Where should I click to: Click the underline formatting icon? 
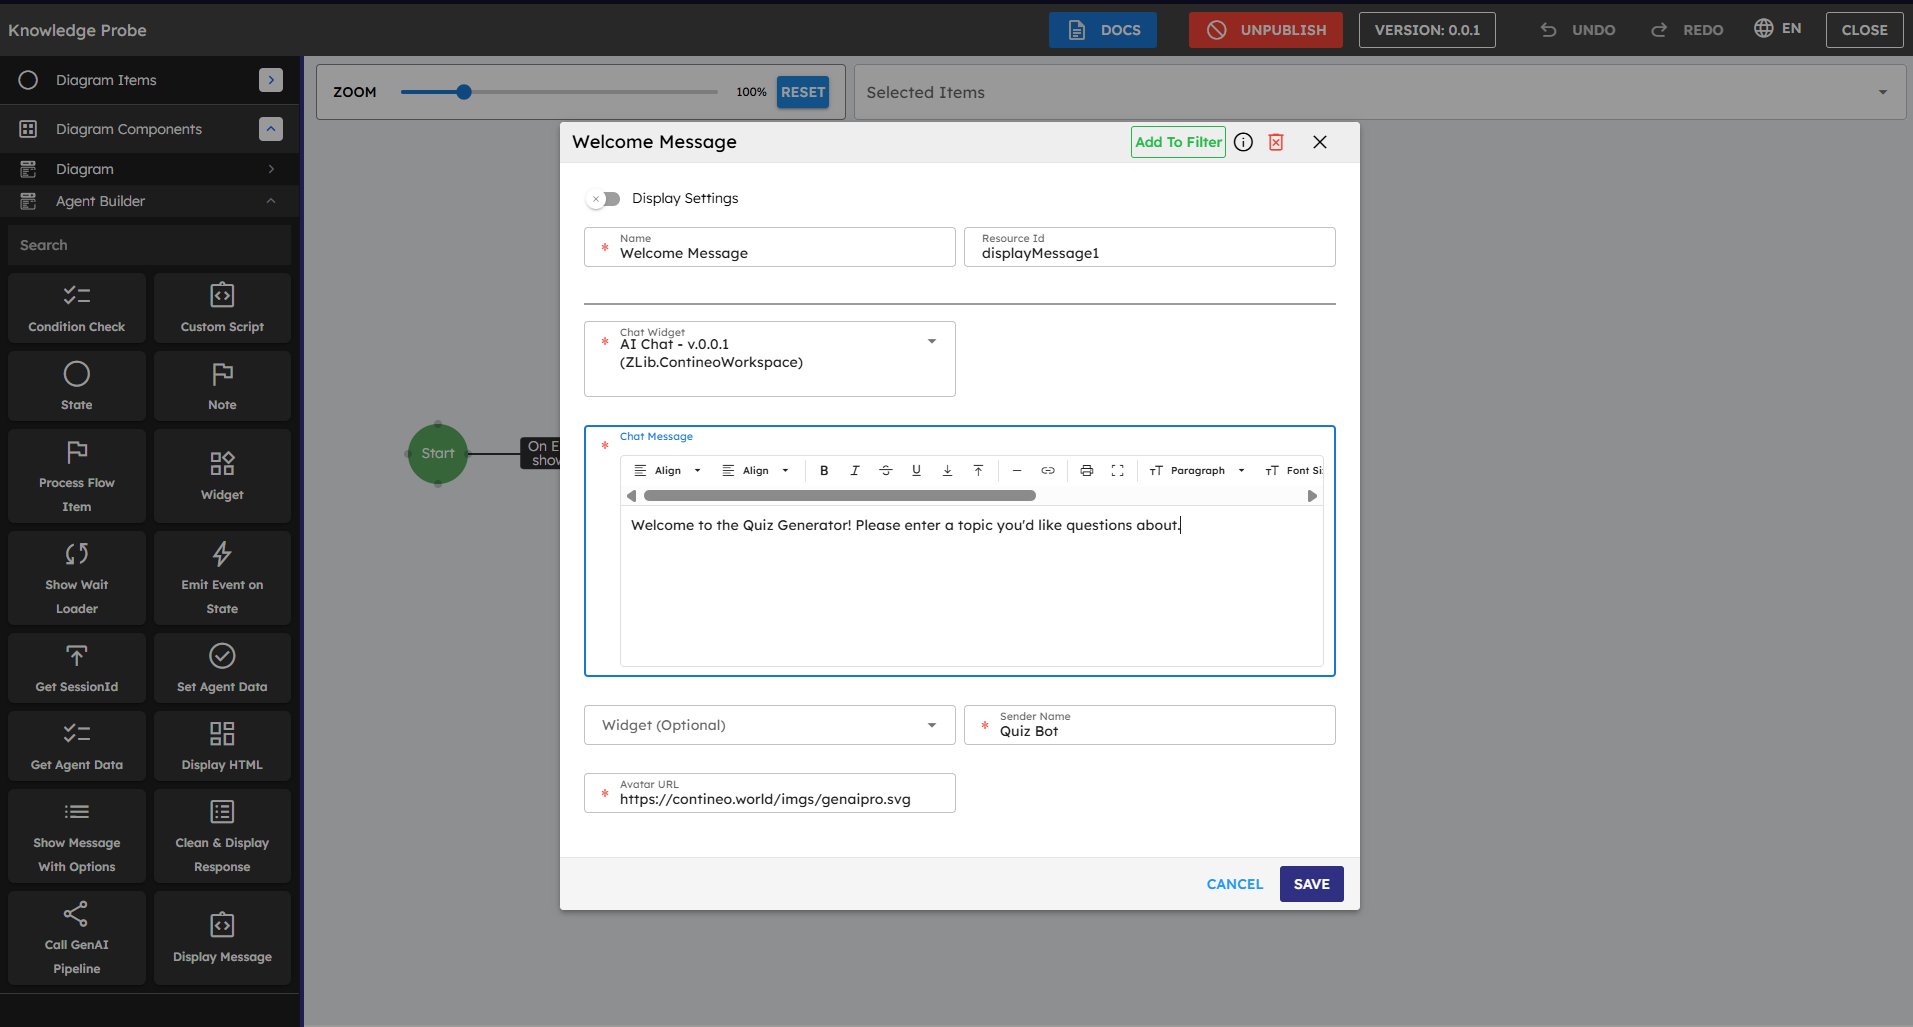[916, 470]
